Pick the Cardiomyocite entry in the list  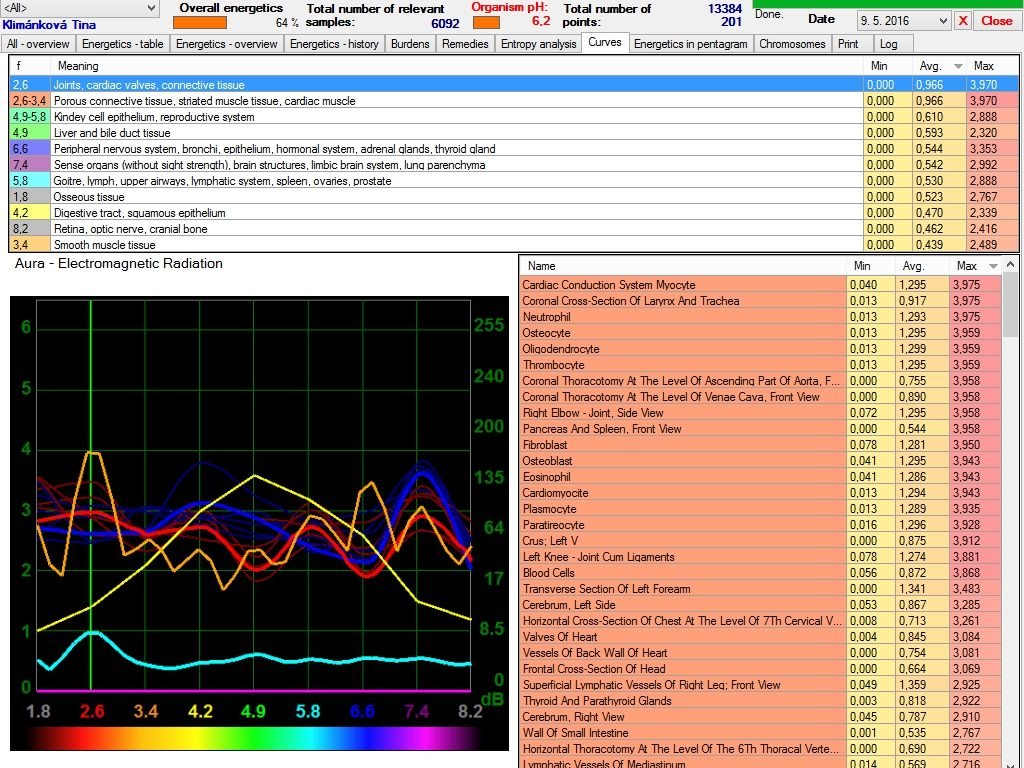pyautogui.click(x=555, y=493)
